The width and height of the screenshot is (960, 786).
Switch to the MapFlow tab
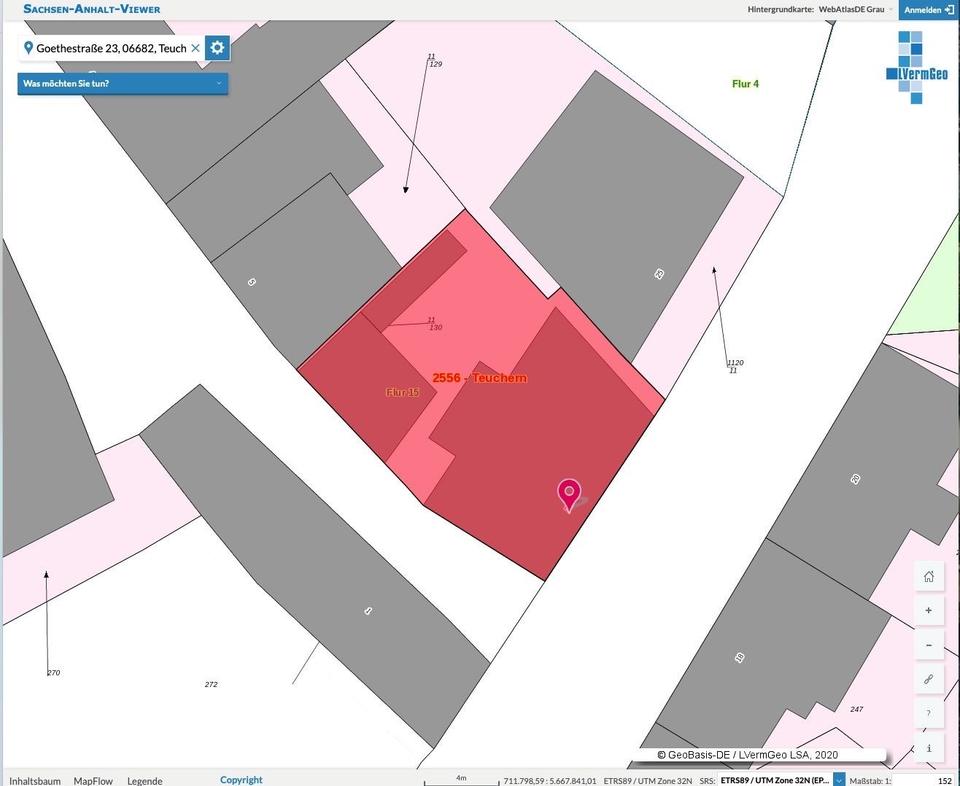pos(93,780)
